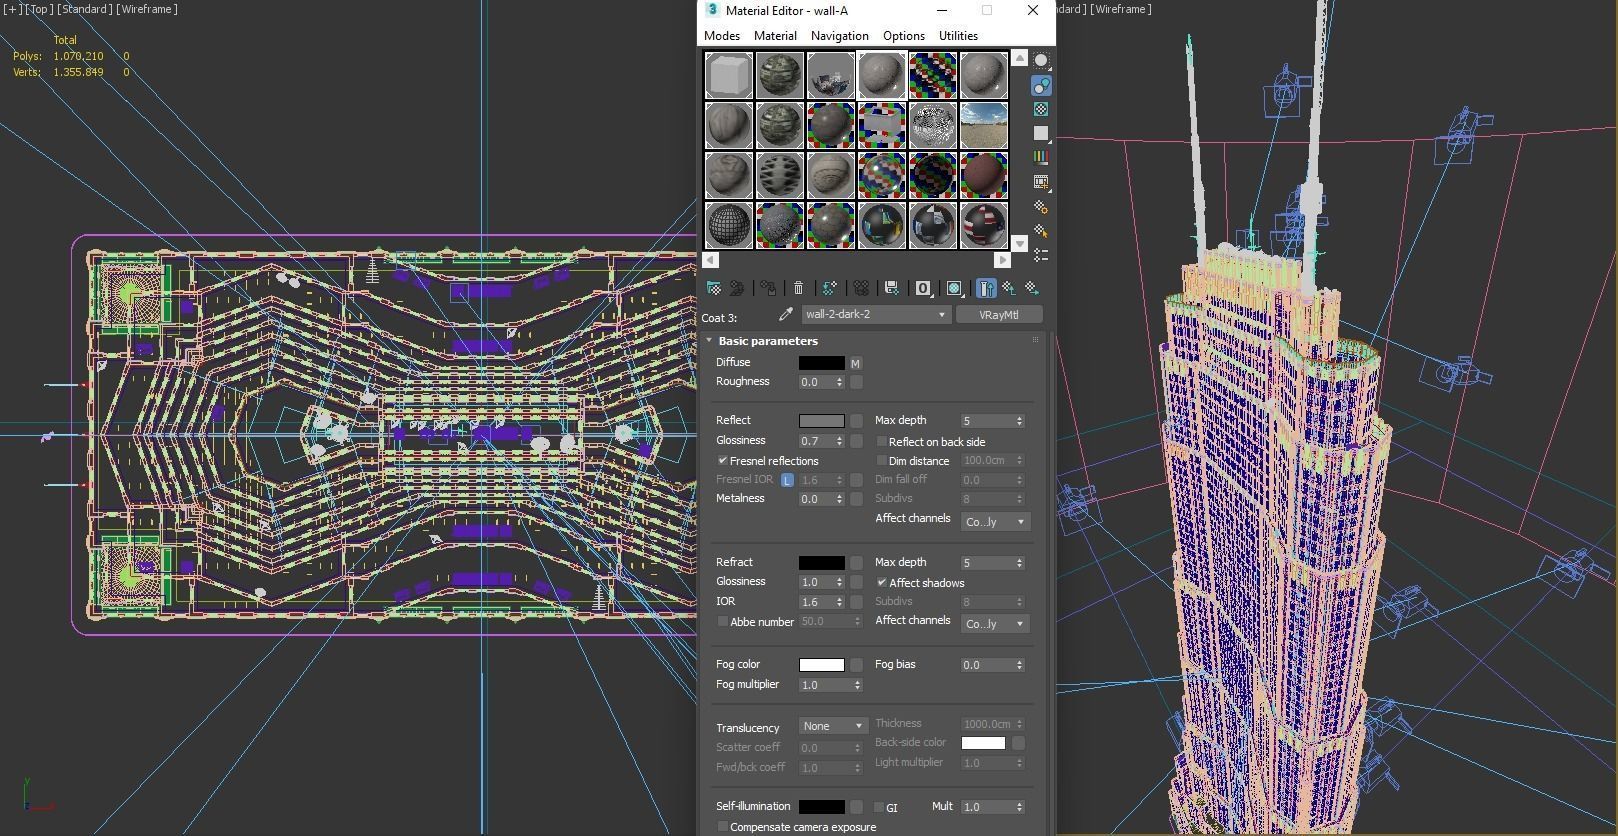Pick material from object eyedropper
This screenshot has height=836, width=1618.
coord(786,315)
